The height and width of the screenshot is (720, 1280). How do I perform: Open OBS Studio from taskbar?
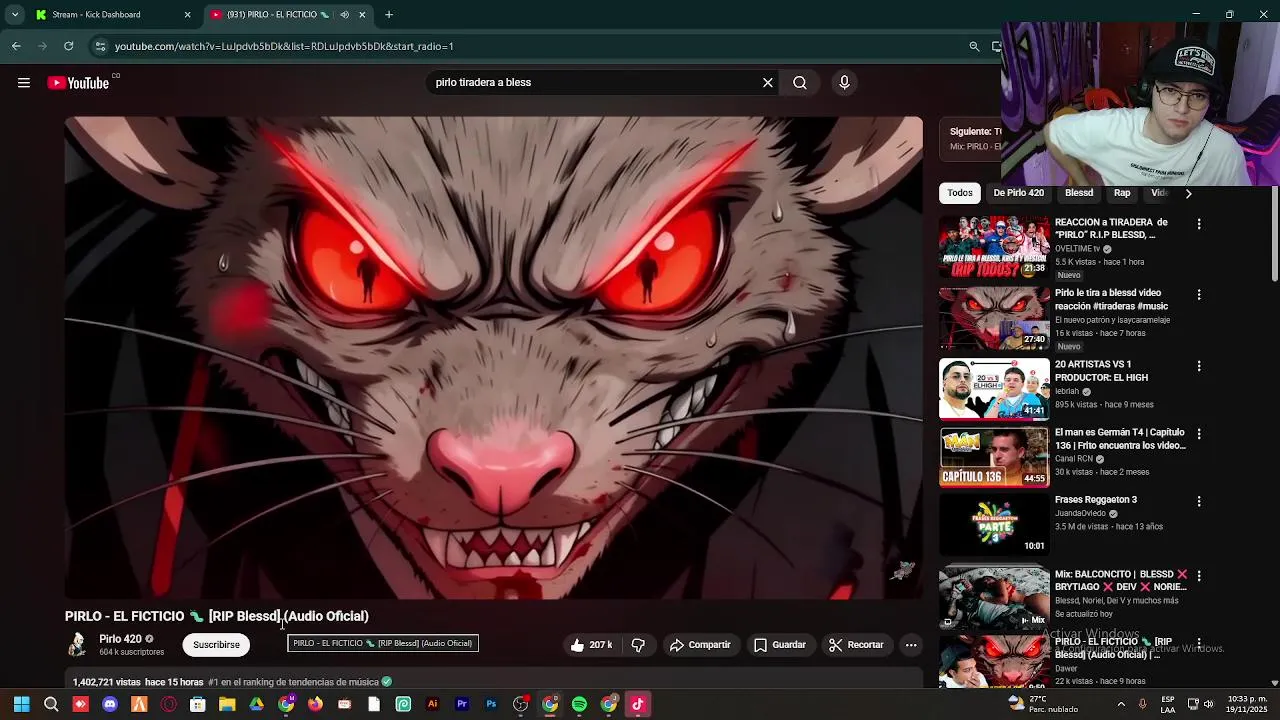coord(520,704)
